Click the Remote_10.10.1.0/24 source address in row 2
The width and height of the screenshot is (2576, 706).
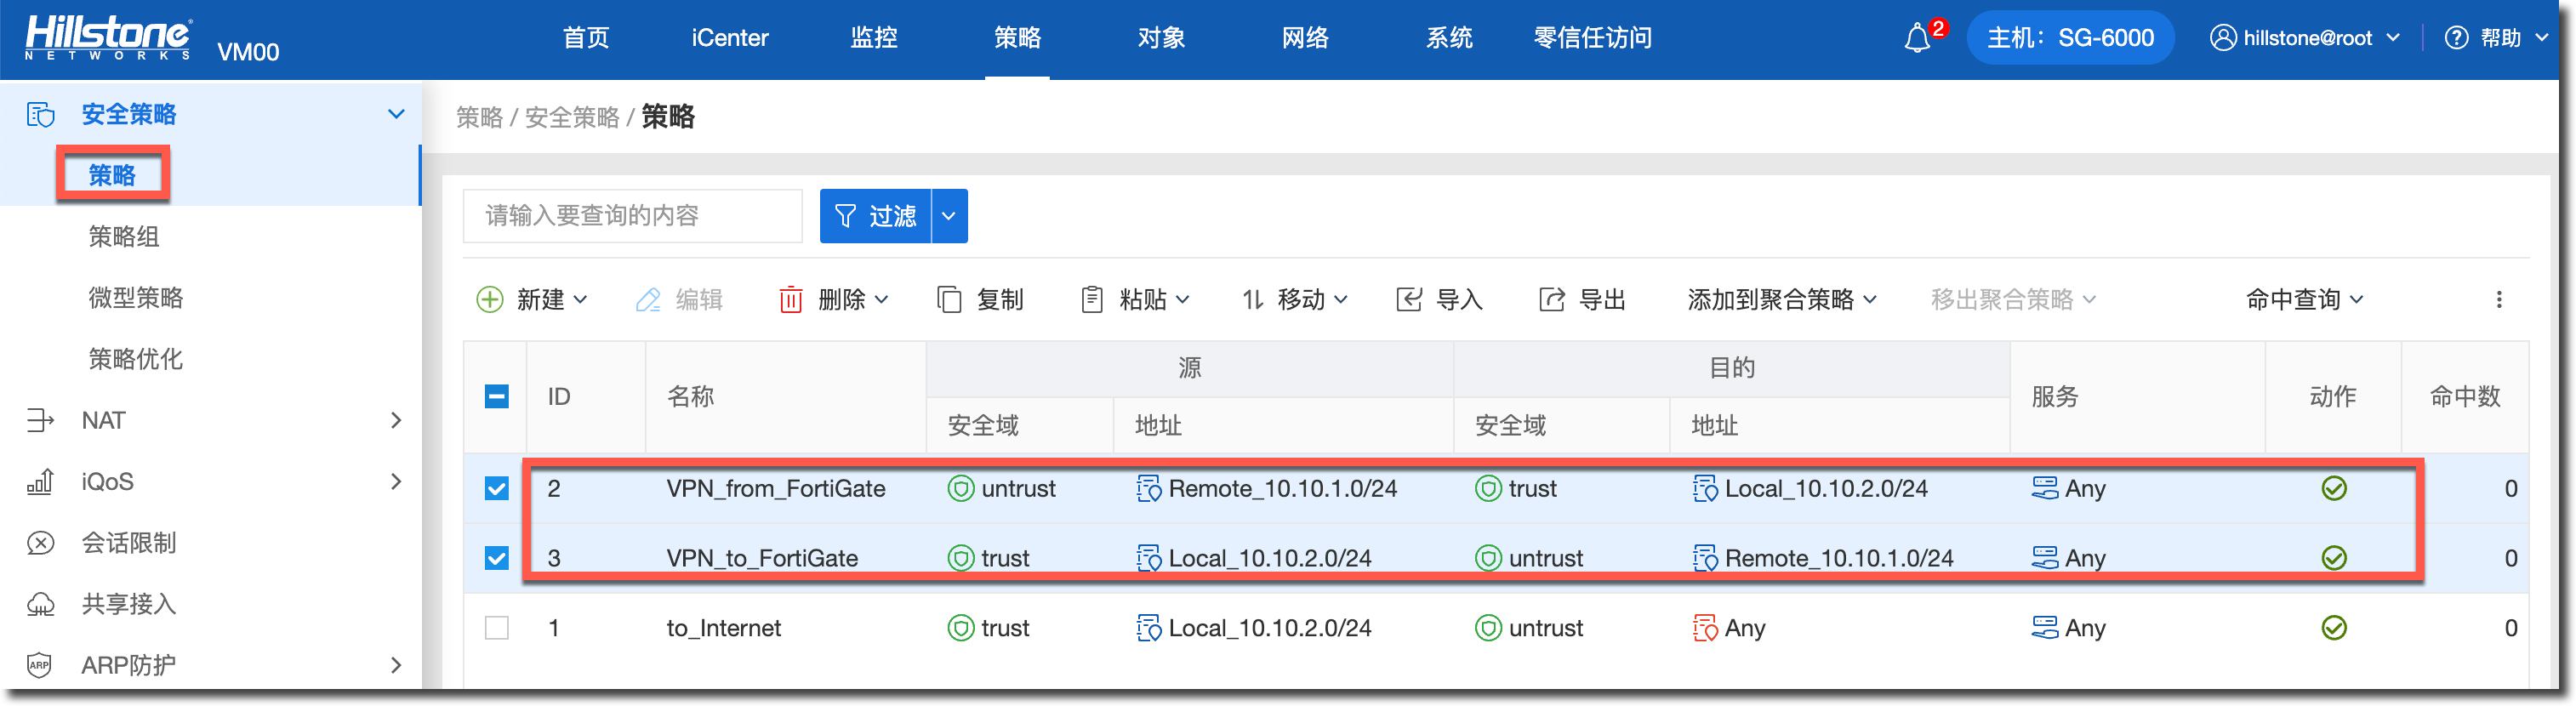[x=1283, y=488]
